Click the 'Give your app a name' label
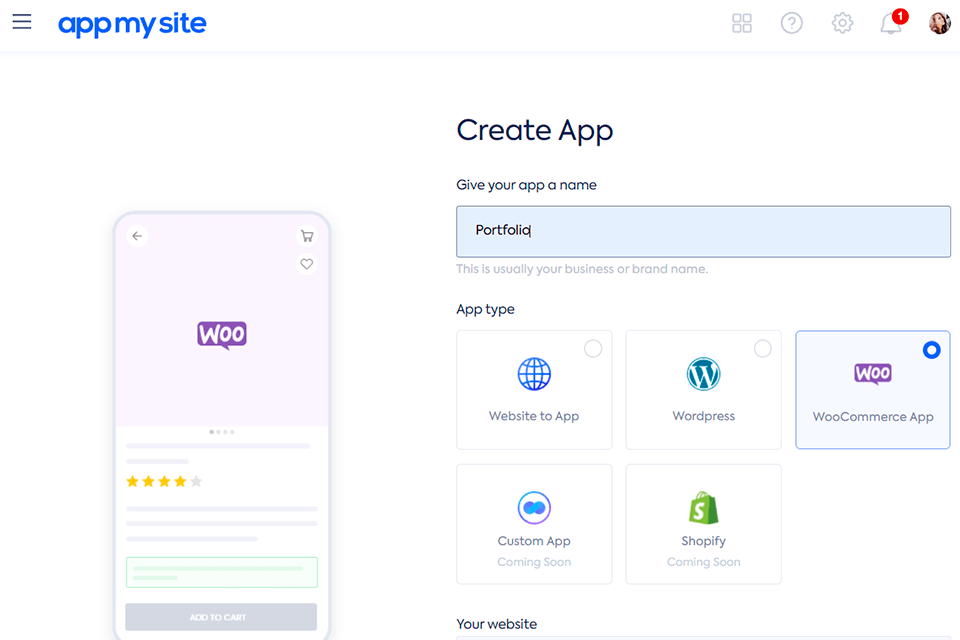 (527, 185)
